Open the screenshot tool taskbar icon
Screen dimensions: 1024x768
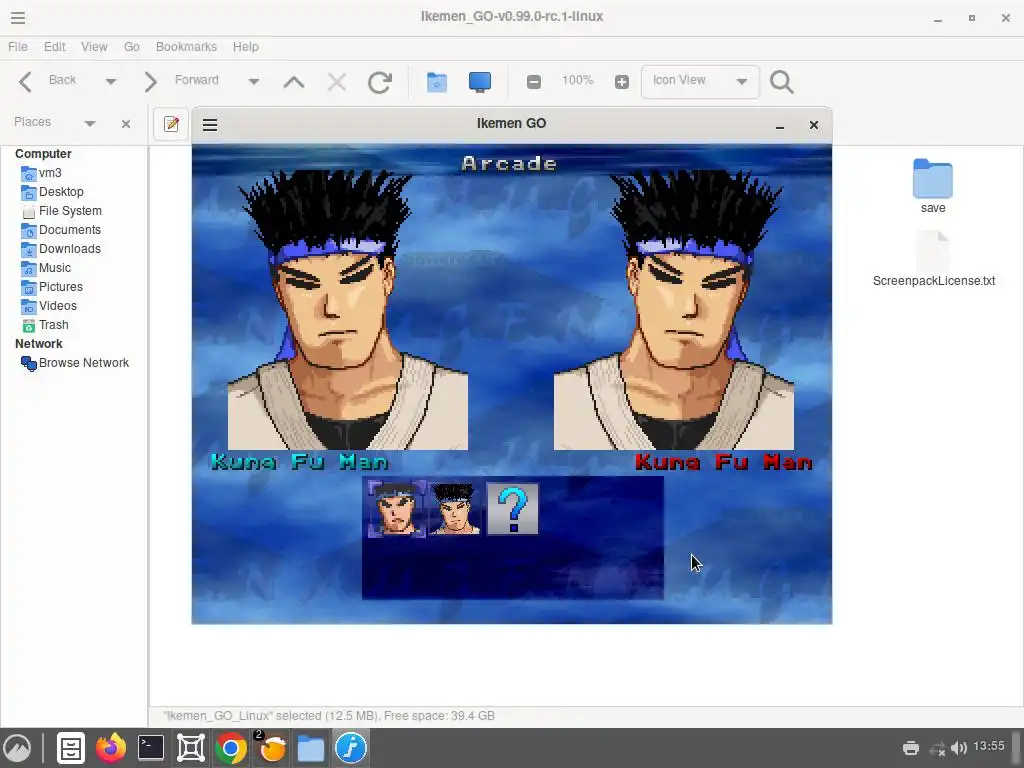pos(191,748)
